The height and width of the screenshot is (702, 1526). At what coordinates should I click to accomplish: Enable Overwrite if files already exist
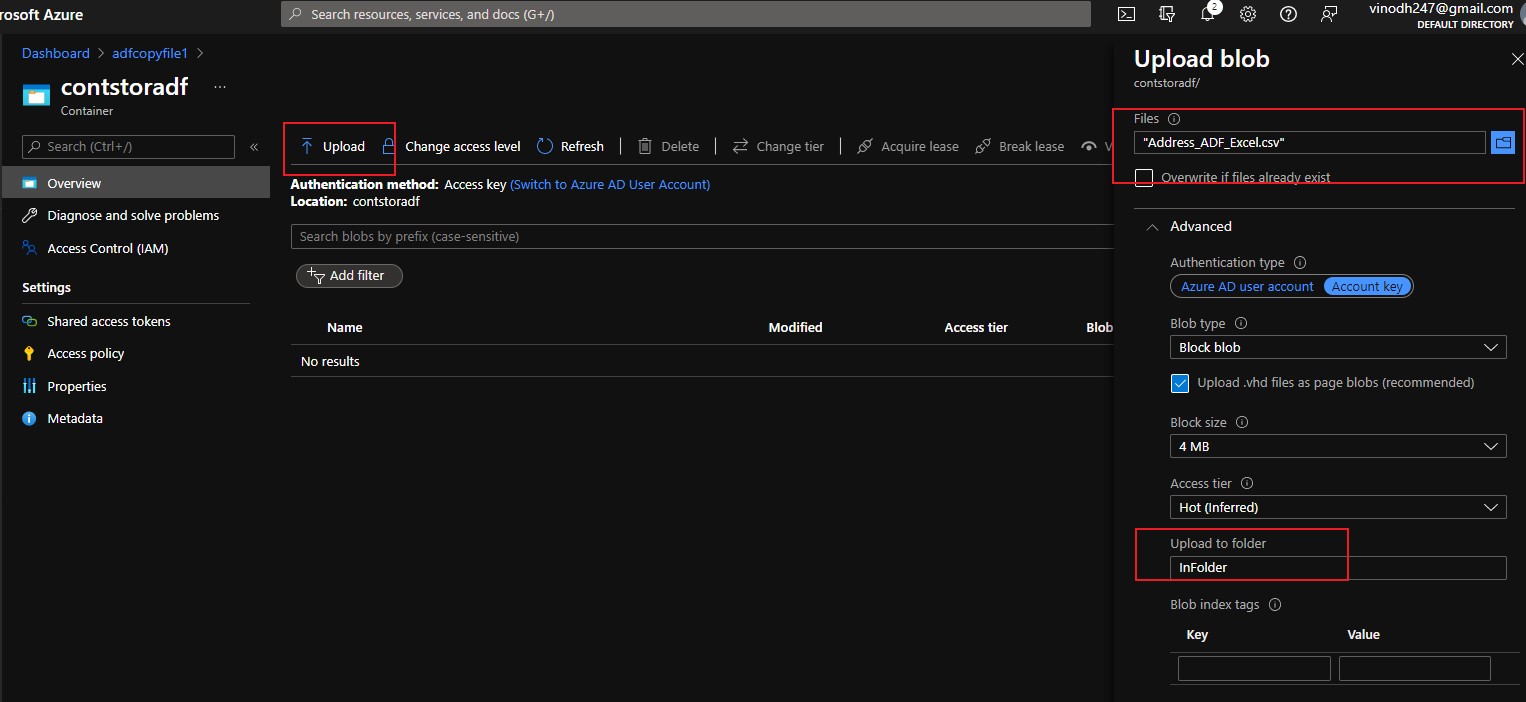point(1143,178)
